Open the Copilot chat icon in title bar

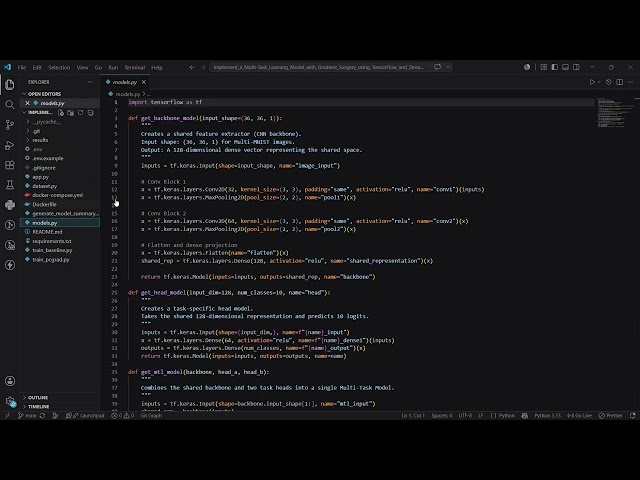tap(438, 67)
